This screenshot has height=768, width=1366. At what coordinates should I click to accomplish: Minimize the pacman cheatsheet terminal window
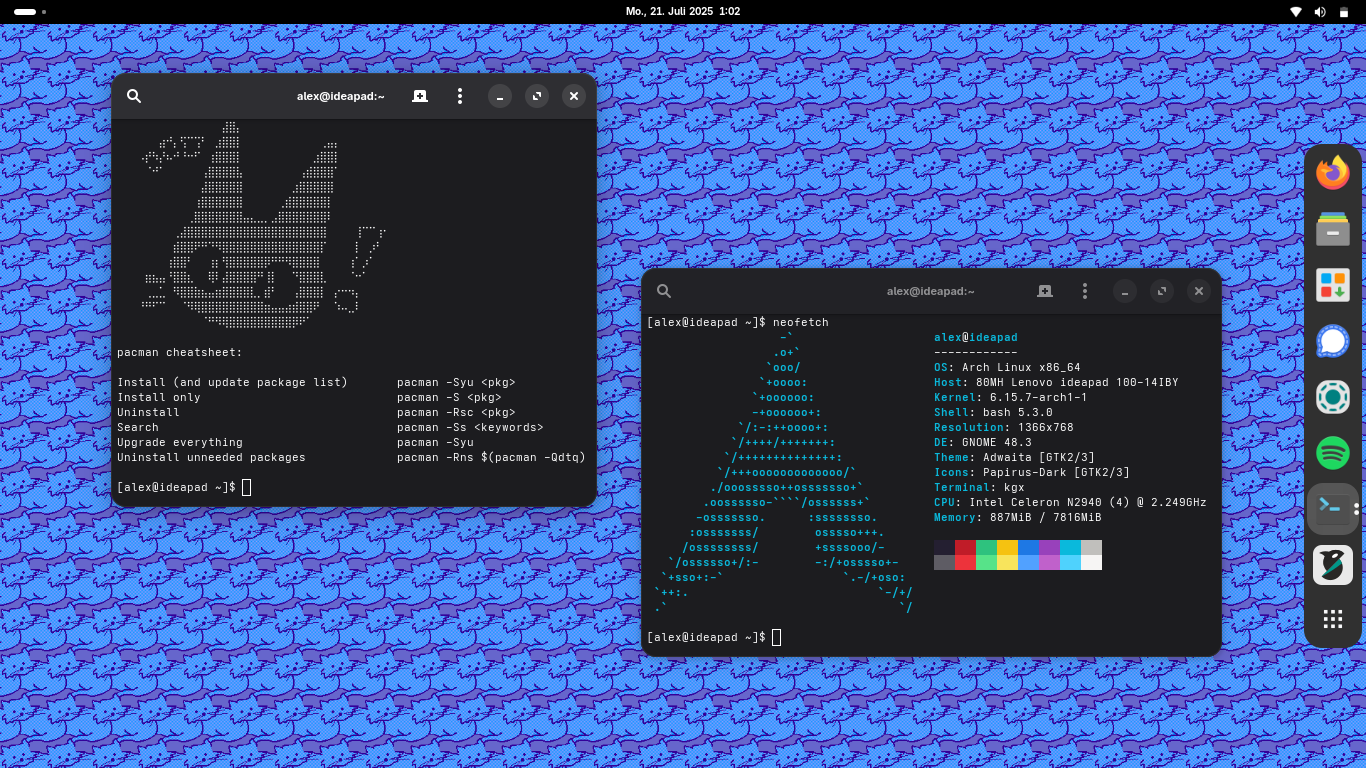point(500,96)
